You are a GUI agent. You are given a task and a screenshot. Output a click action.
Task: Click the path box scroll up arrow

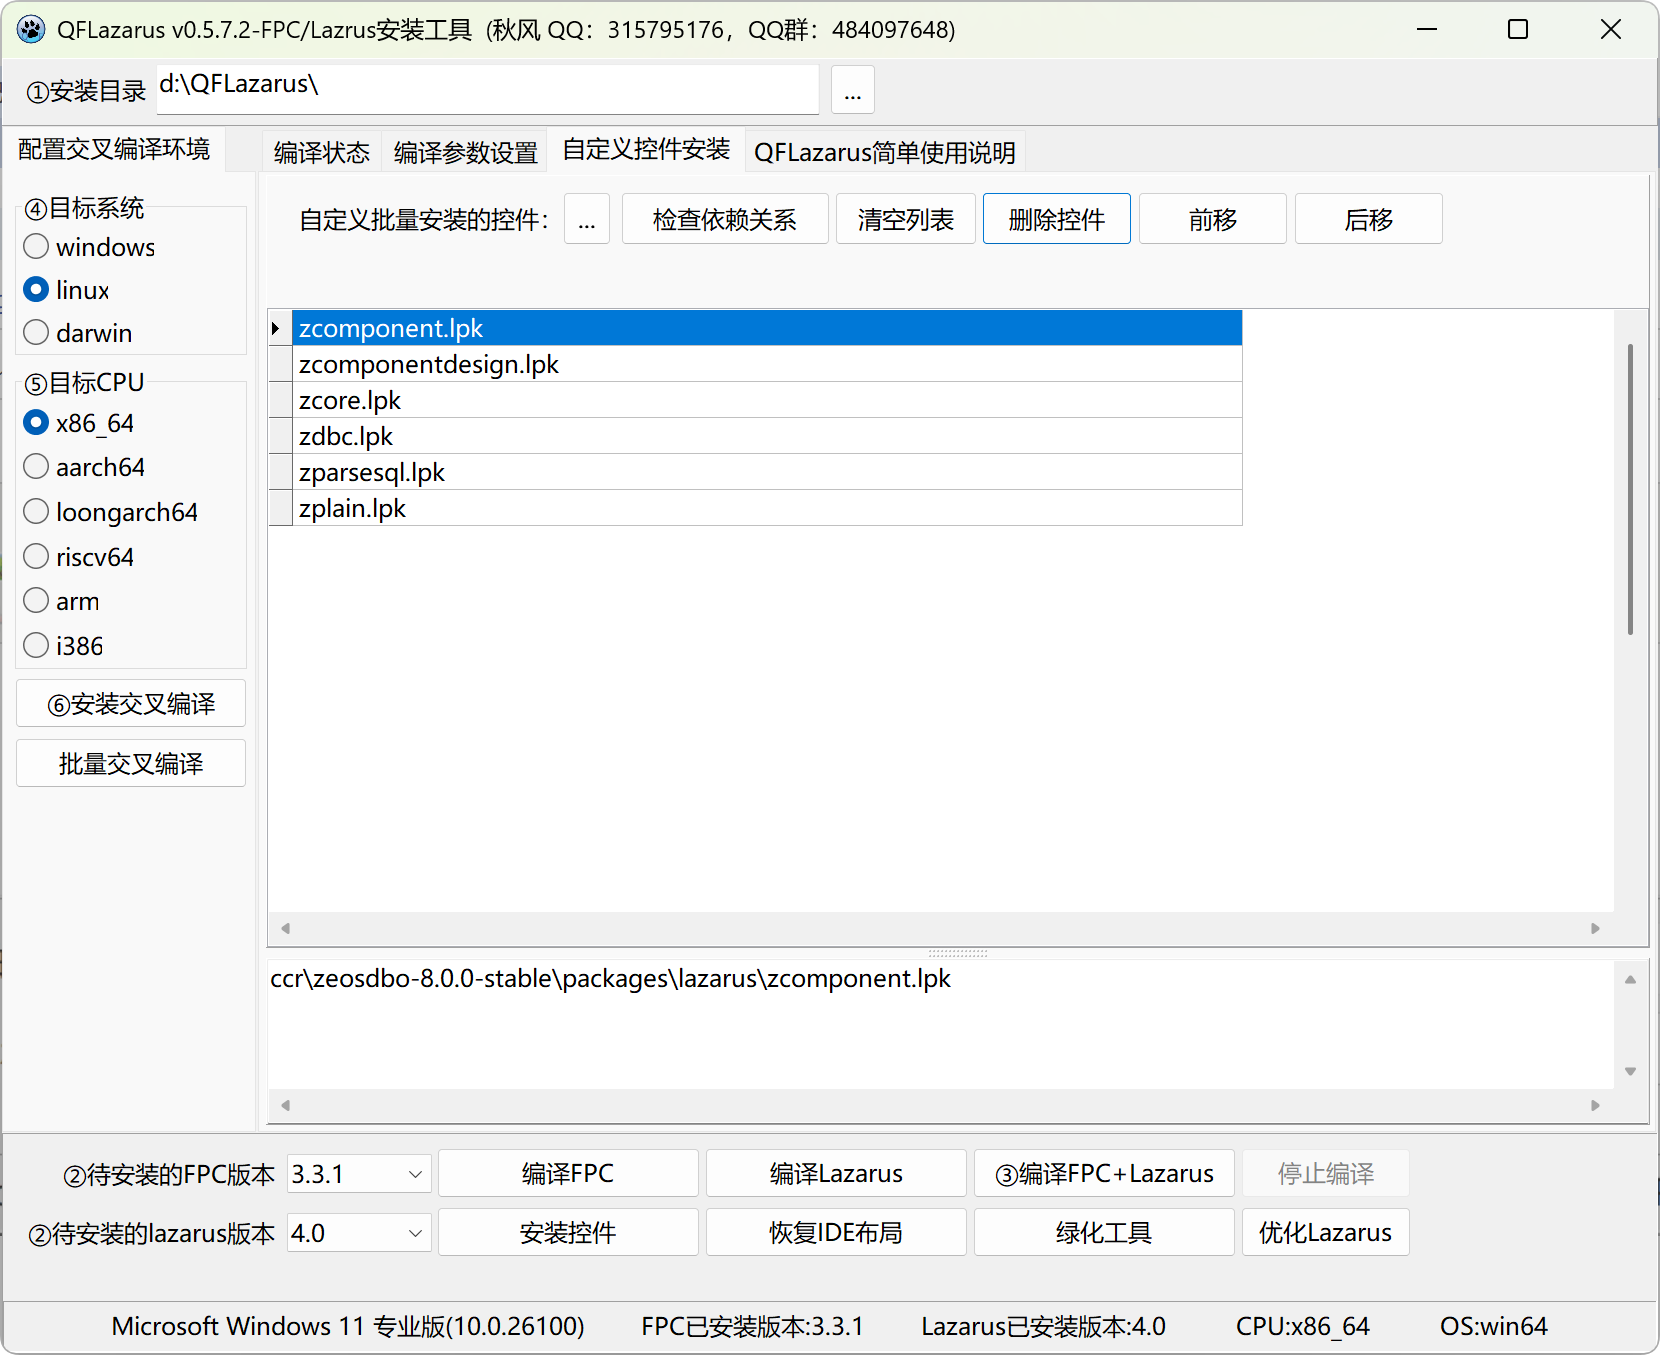pos(1631,980)
